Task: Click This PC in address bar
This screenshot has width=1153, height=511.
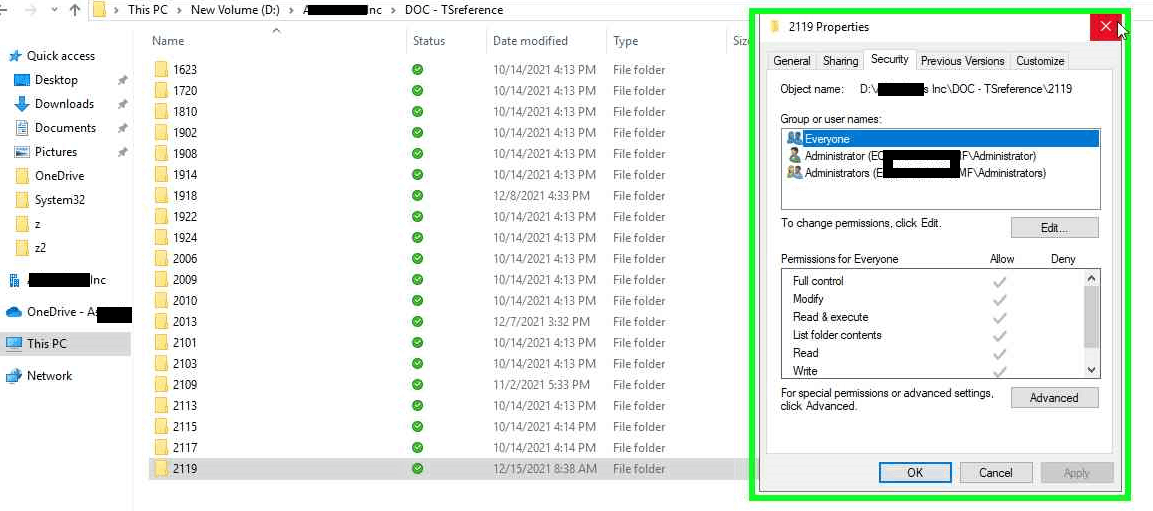Action: tap(149, 10)
